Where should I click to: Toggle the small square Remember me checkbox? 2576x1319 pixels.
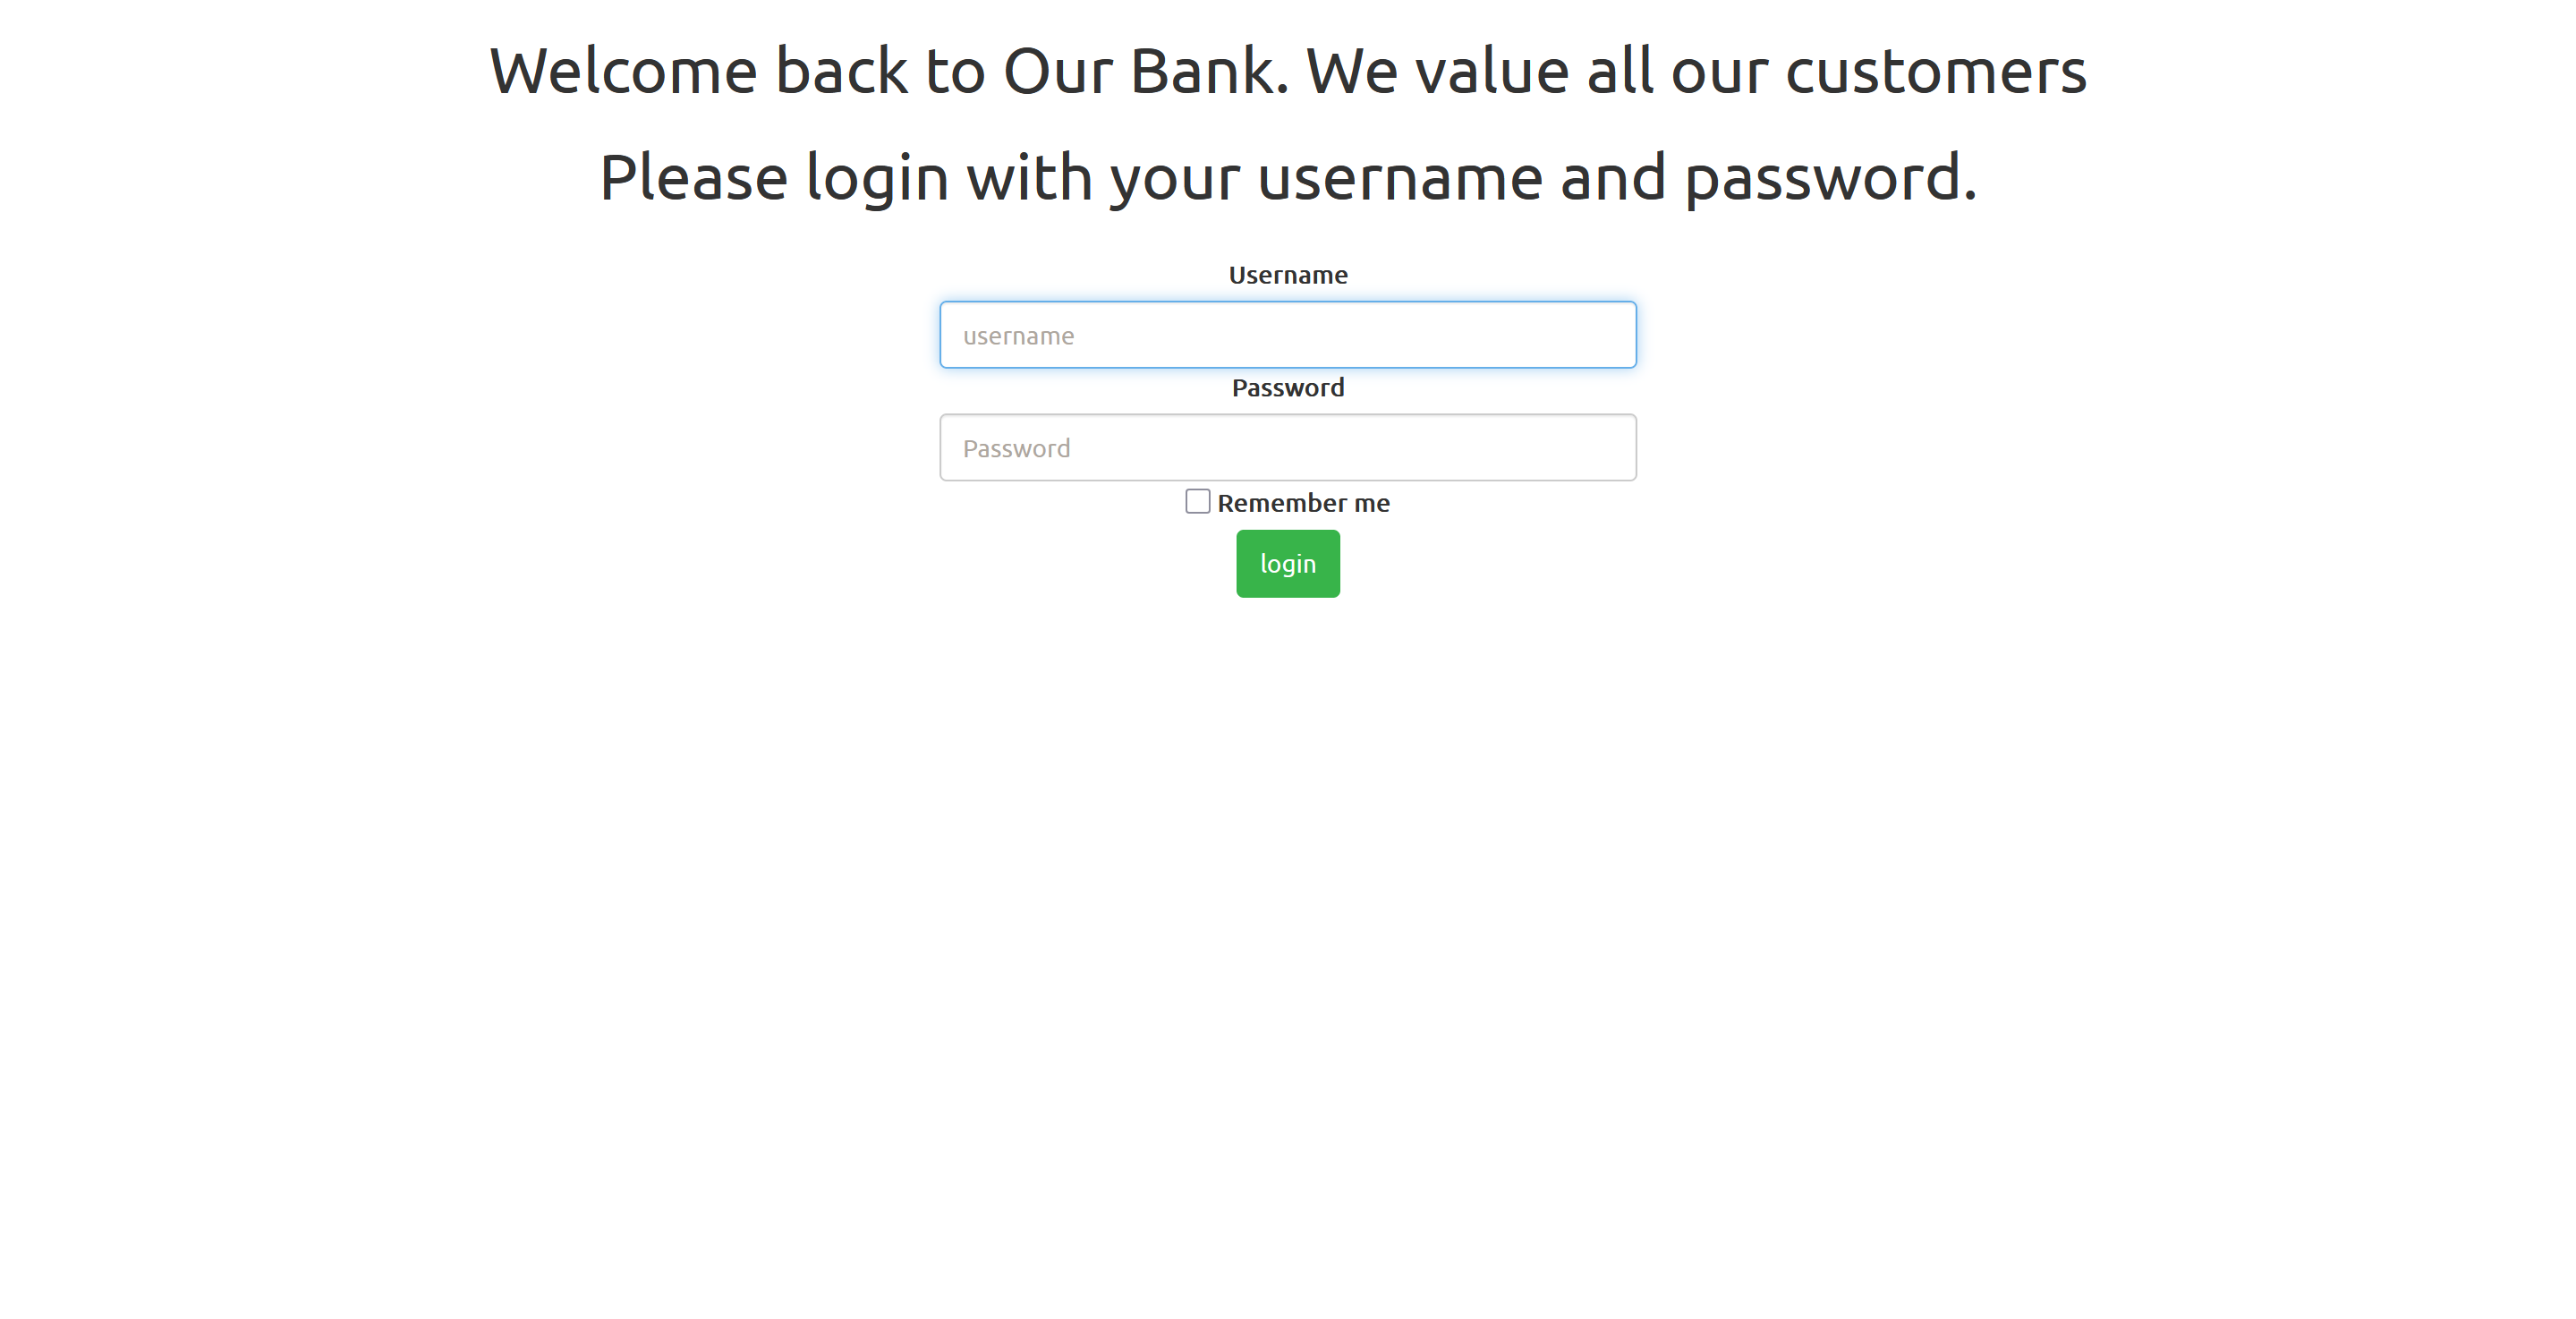point(1197,501)
